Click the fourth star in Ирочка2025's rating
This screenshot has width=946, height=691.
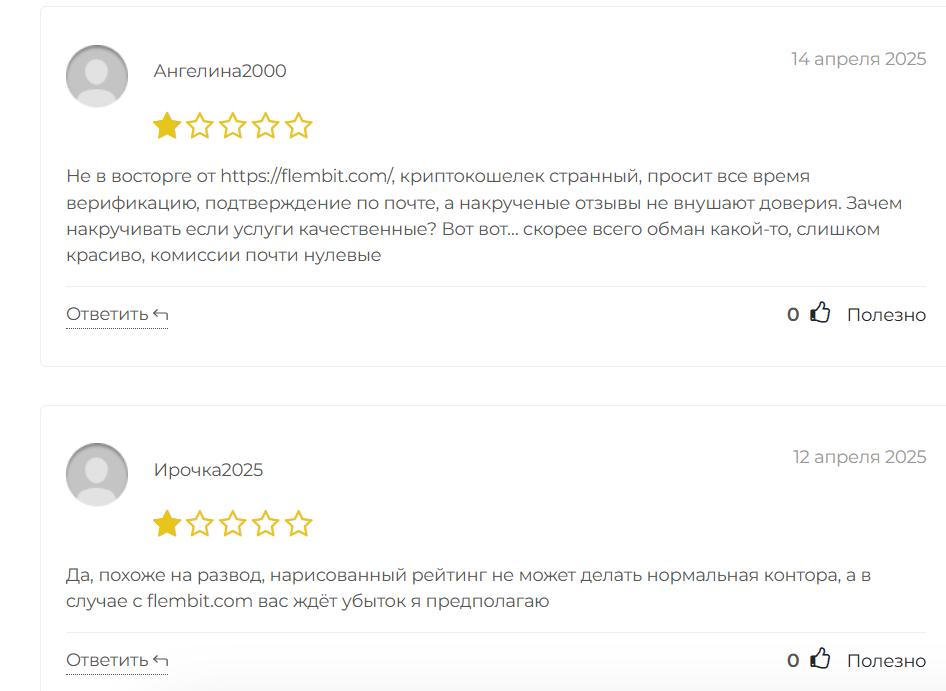(266, 524)
